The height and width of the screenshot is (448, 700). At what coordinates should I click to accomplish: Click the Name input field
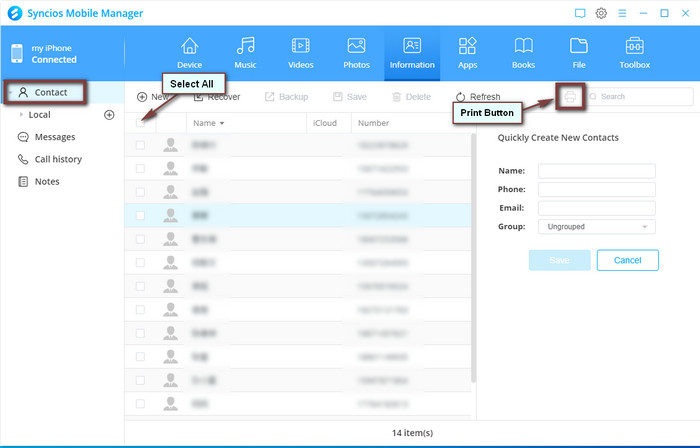(596, 171)
